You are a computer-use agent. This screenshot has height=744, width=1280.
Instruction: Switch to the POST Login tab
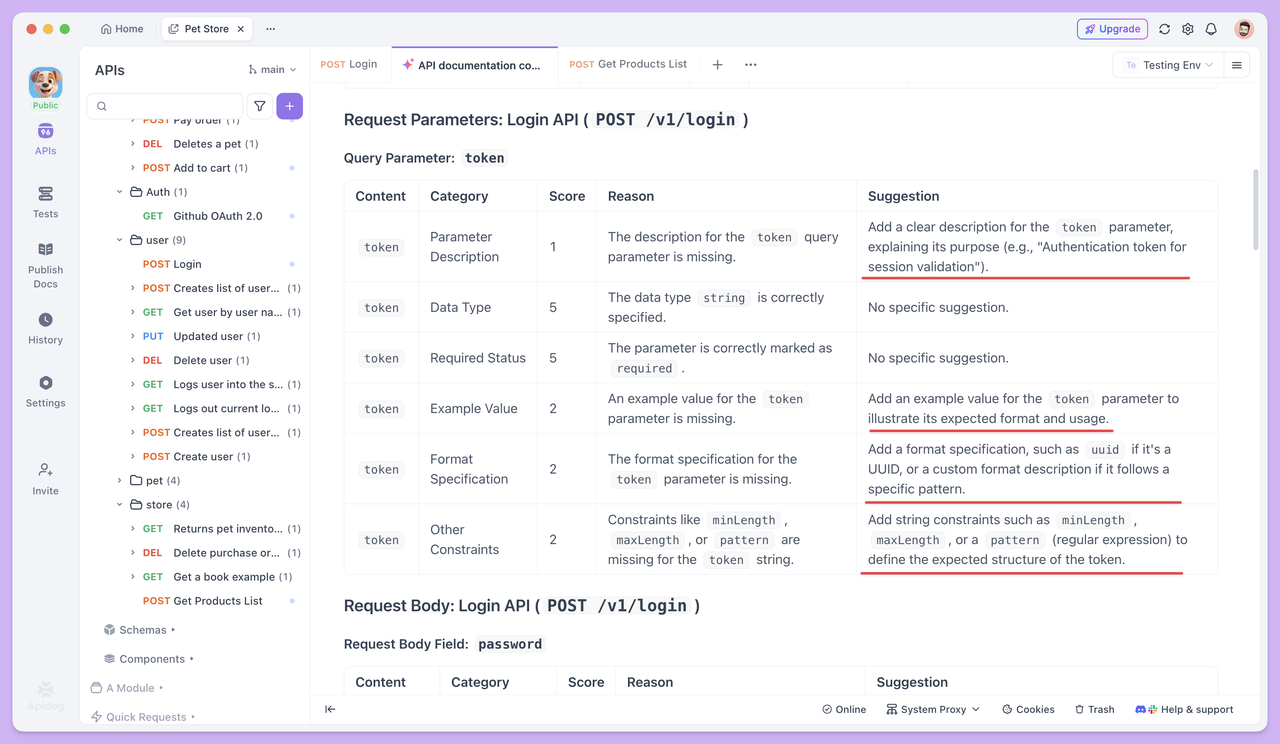pyautogui.click(x=349, y=64)
